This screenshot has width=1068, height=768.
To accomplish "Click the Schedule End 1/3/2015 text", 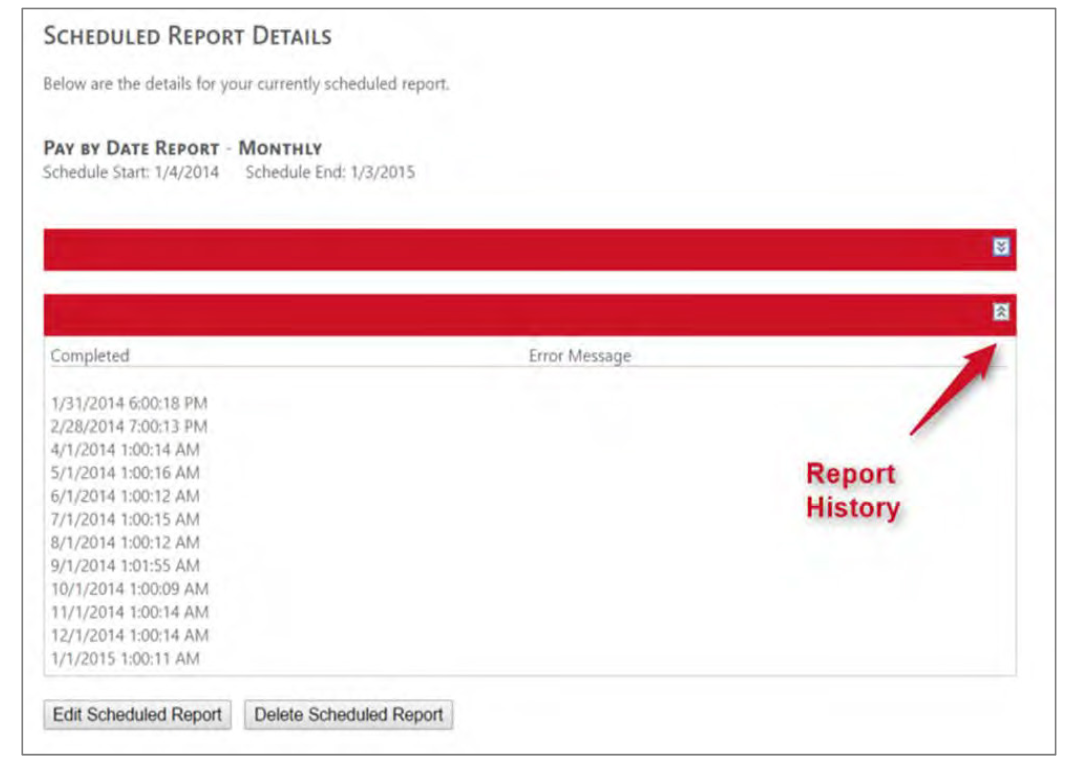I will tap(330, 172).
